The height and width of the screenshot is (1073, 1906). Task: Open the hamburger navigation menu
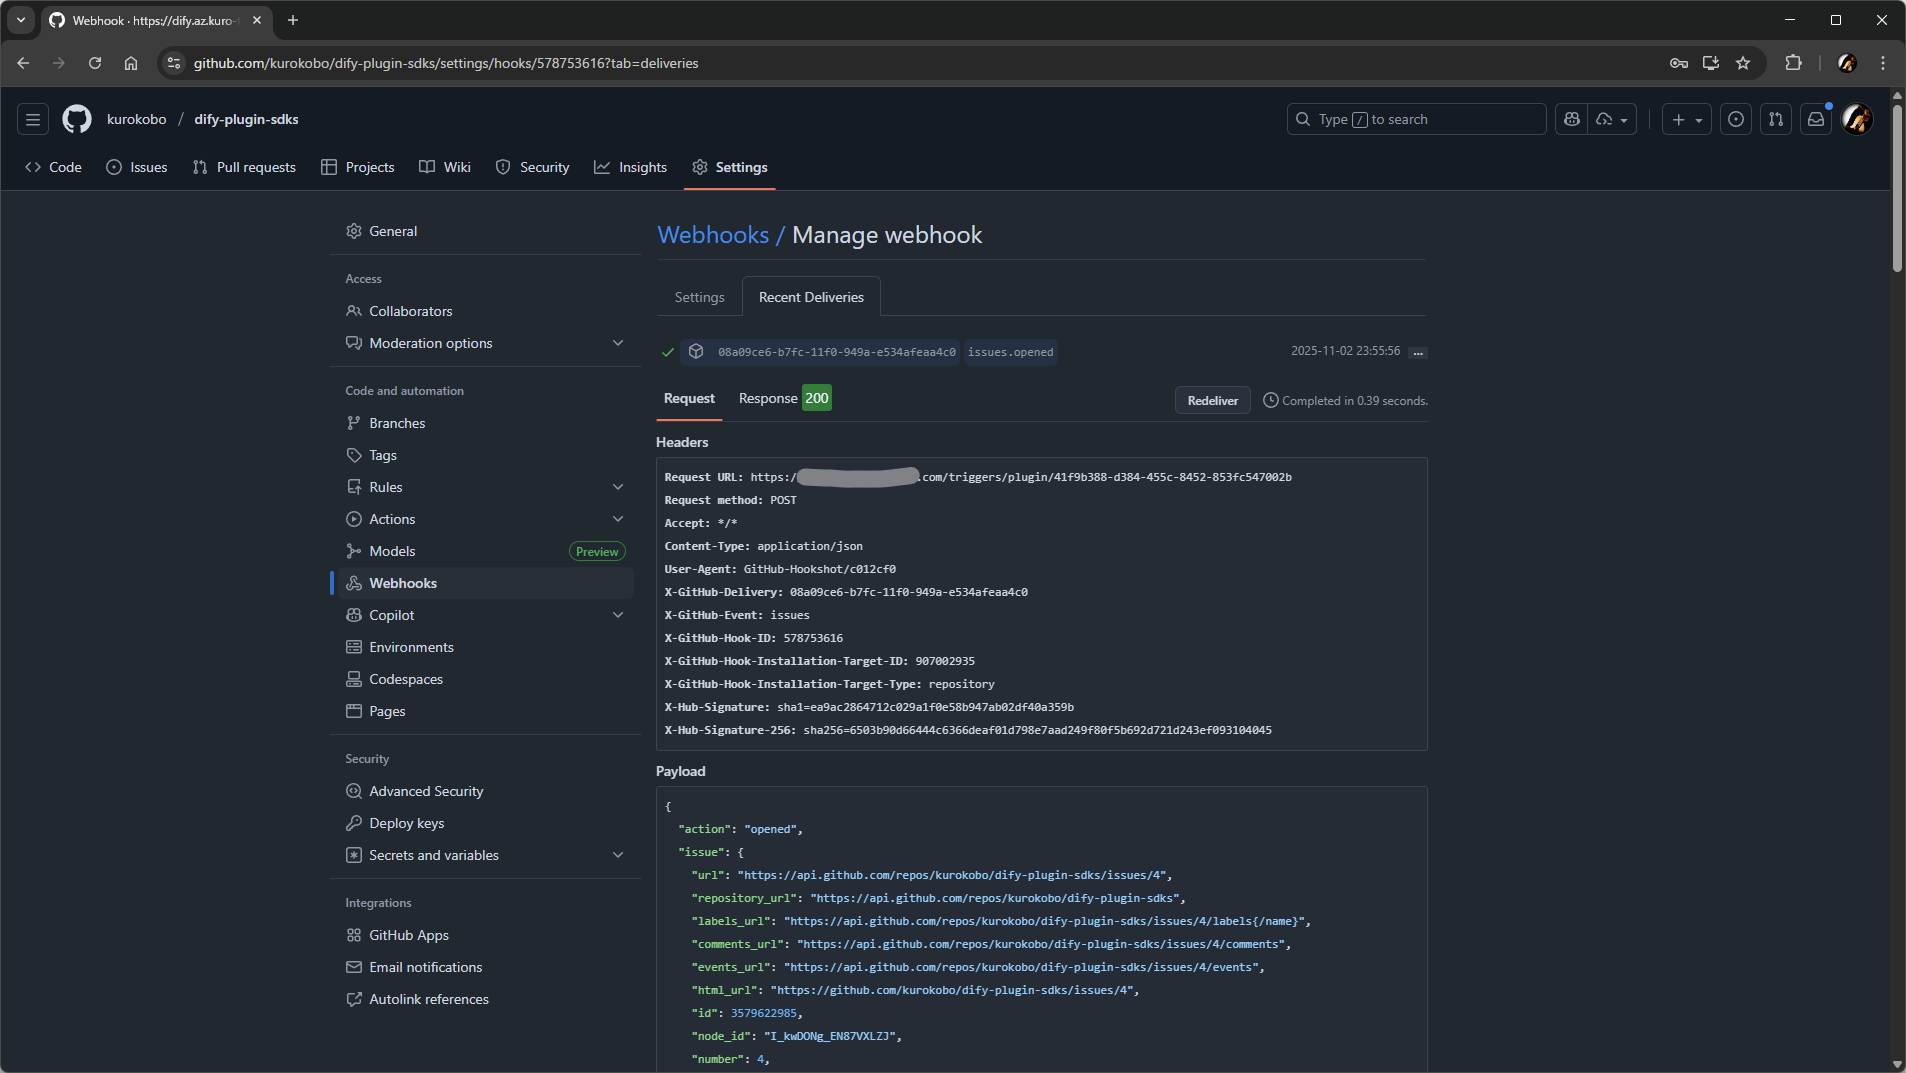pos(33,119)
